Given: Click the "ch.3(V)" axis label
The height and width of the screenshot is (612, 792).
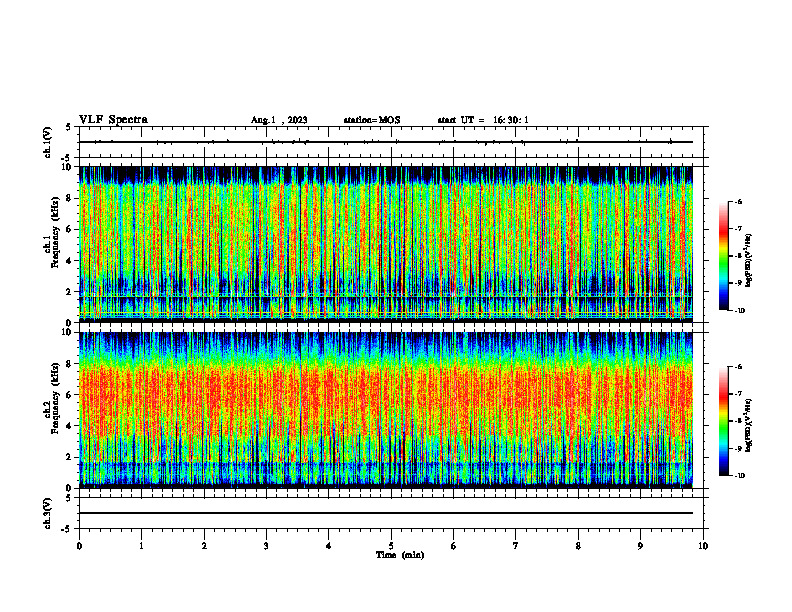Looking at the screenshot, I should [x=48, y=514].
